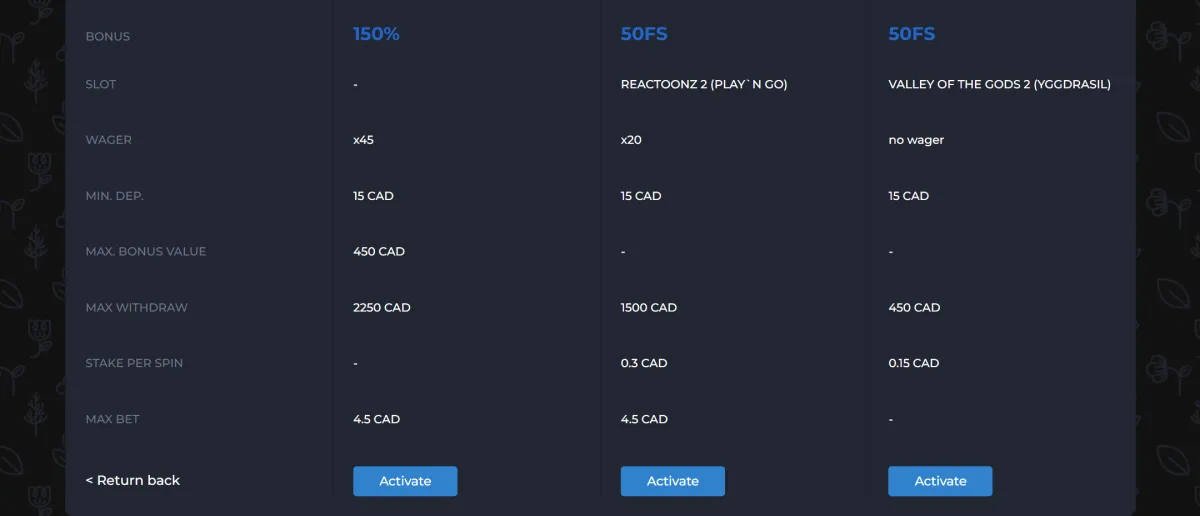This screenshot has height=516, width=1200.
Task: Click the STAKE PER SPIN row label
Action: (134, 364)
